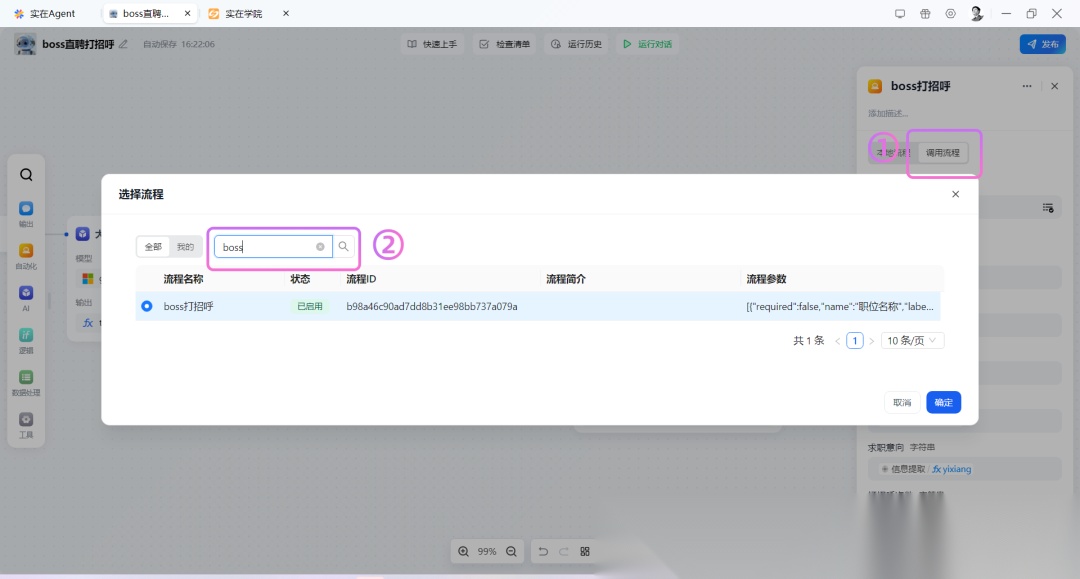Undo the last canvas action
The width and height of the screenshot is (1080, 579).
click(543, 551)
